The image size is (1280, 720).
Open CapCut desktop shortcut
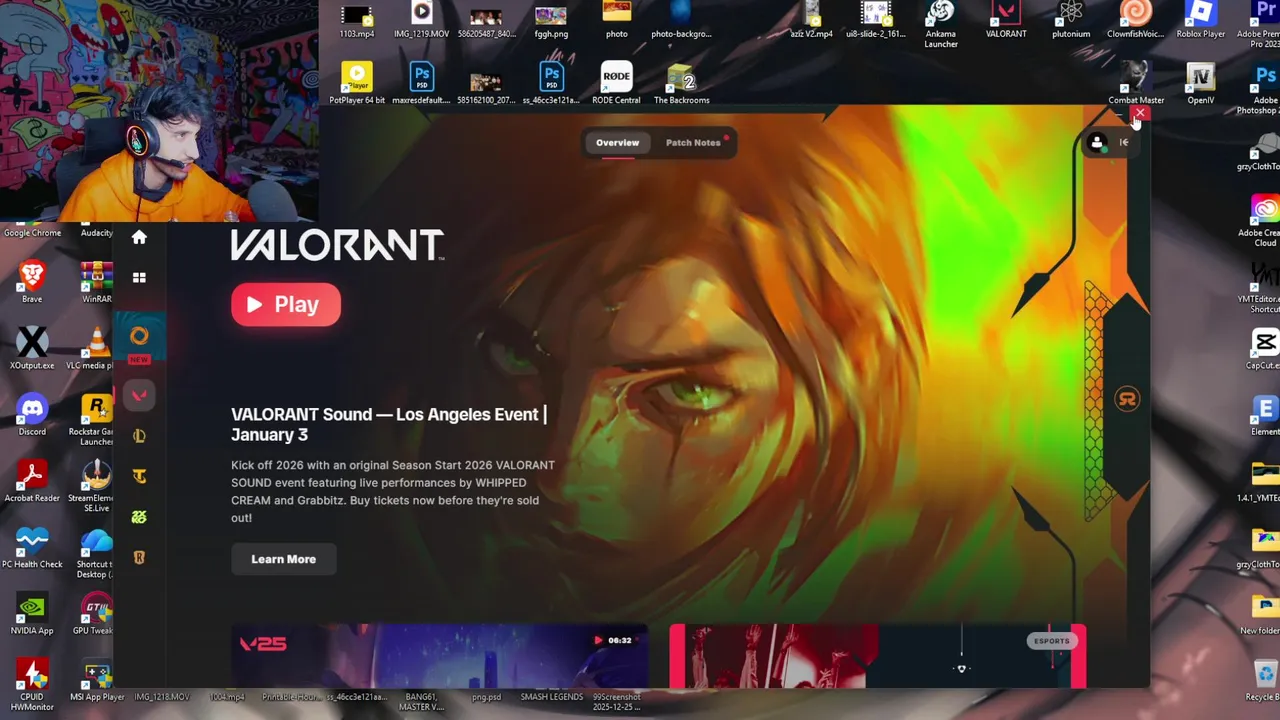tap(1264, 349)
